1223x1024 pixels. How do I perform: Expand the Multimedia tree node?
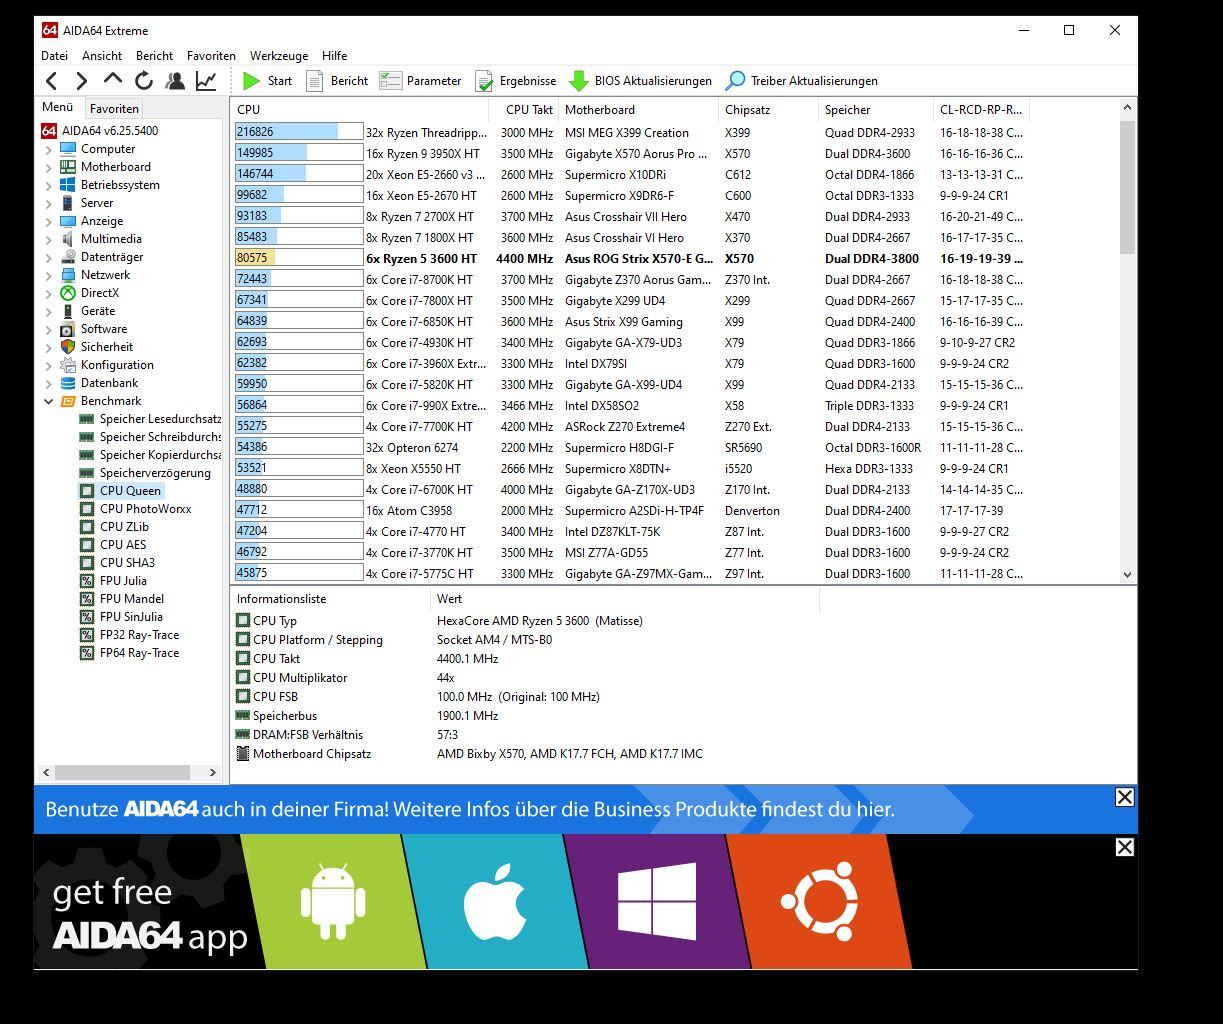49,239
